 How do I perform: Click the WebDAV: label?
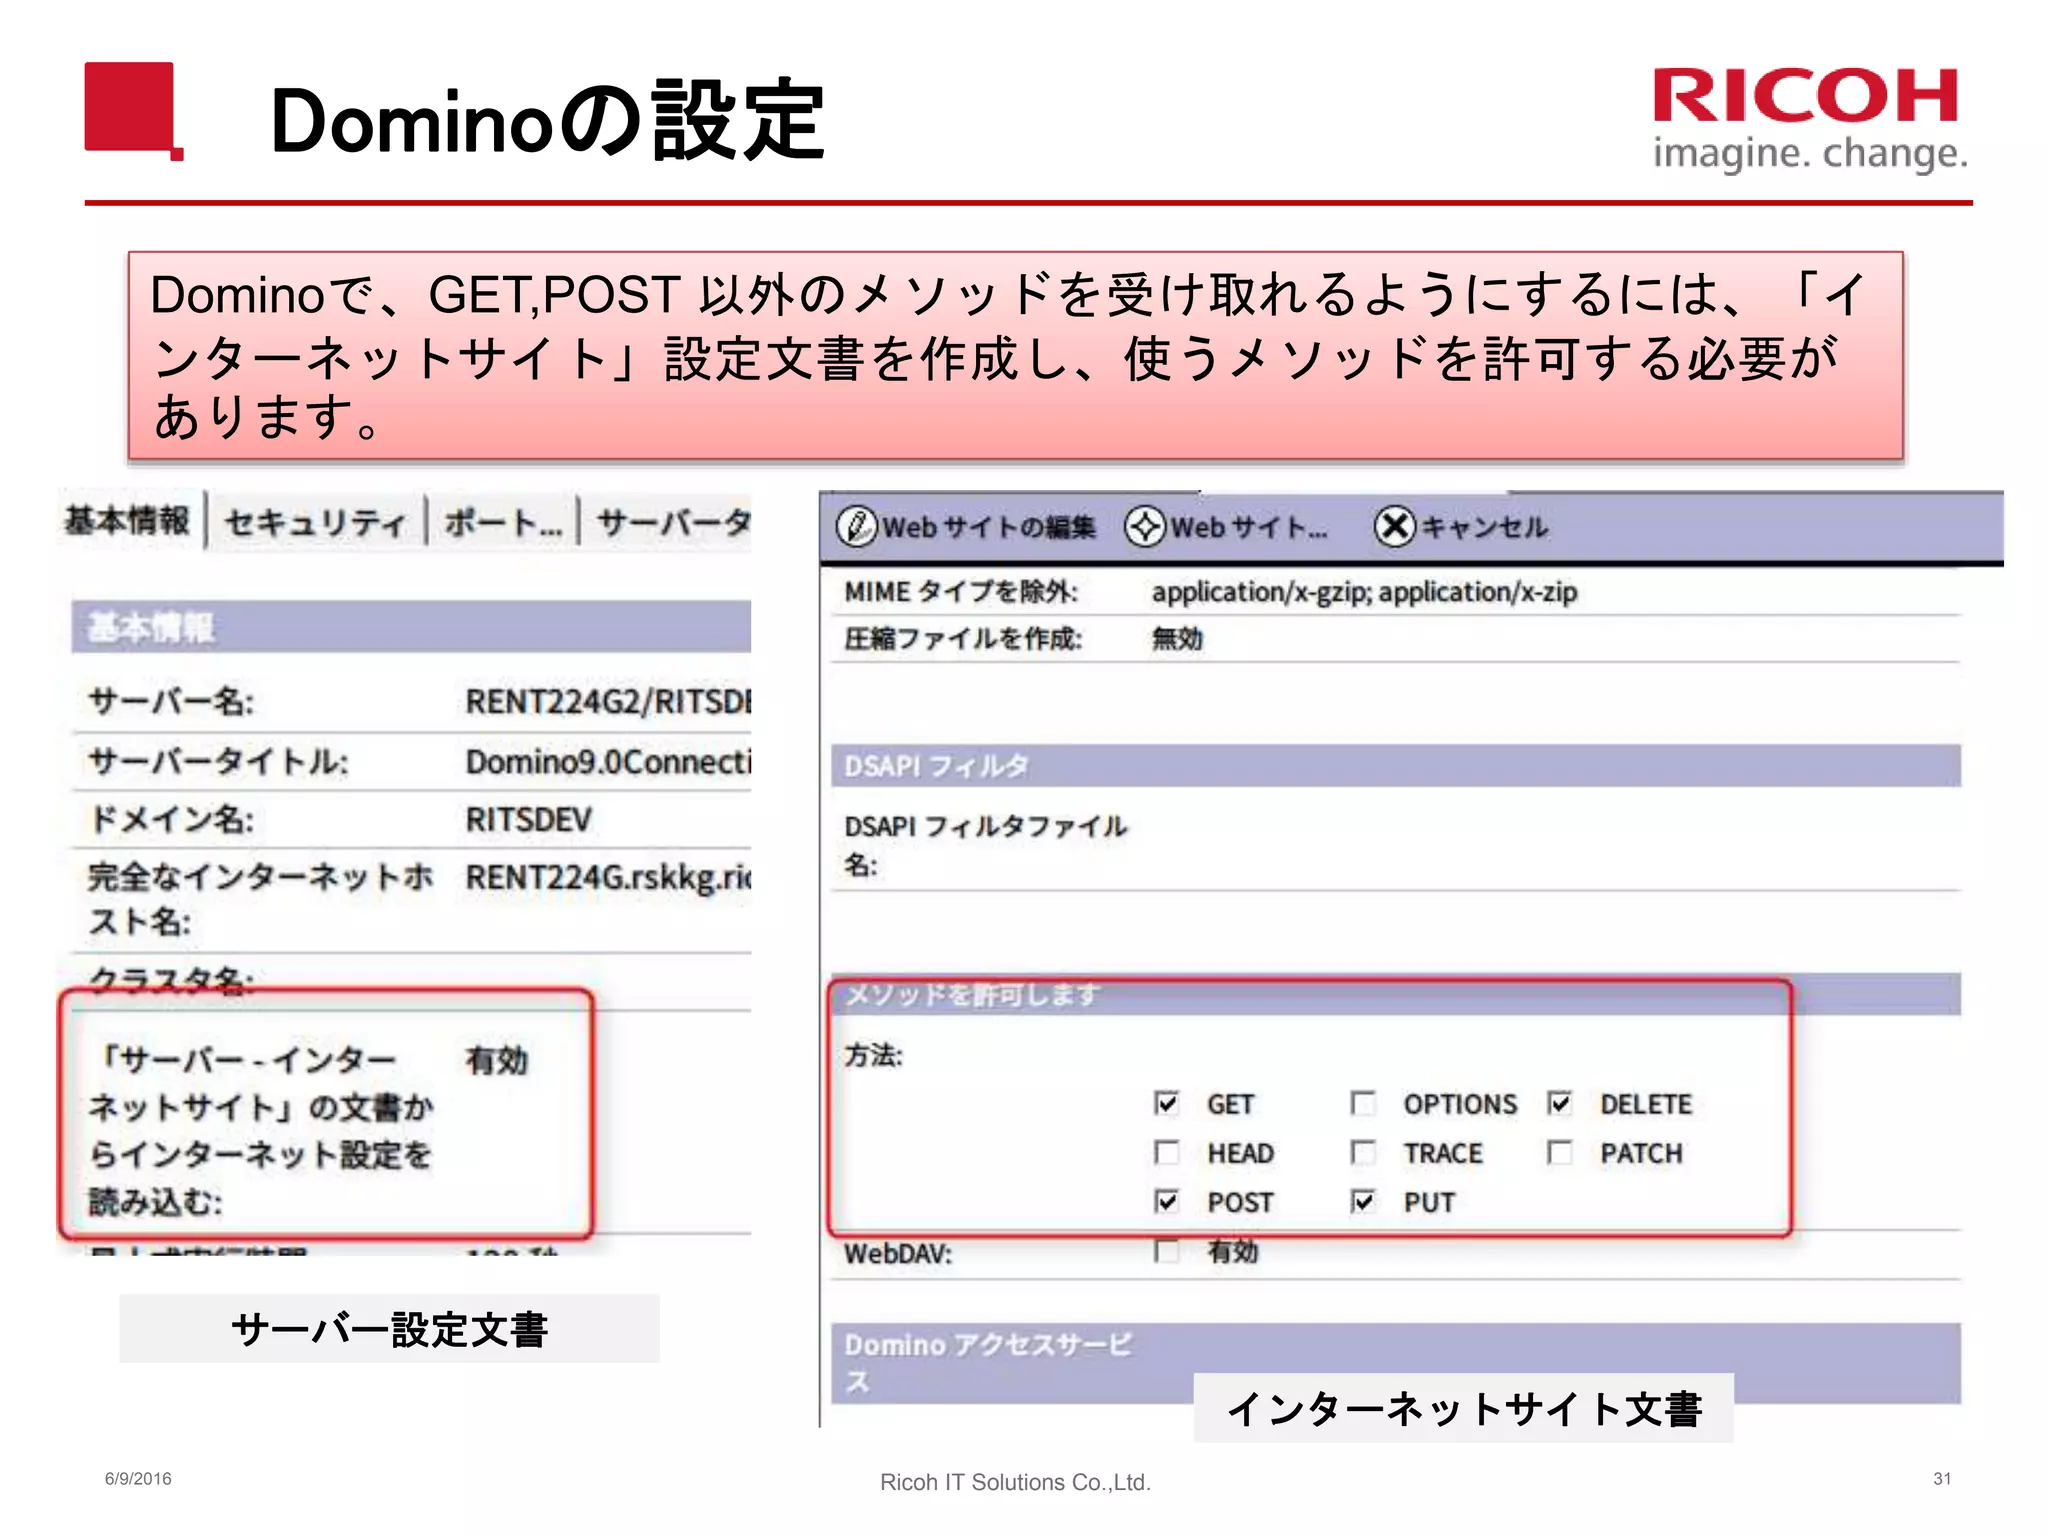tap(898, 1253)
